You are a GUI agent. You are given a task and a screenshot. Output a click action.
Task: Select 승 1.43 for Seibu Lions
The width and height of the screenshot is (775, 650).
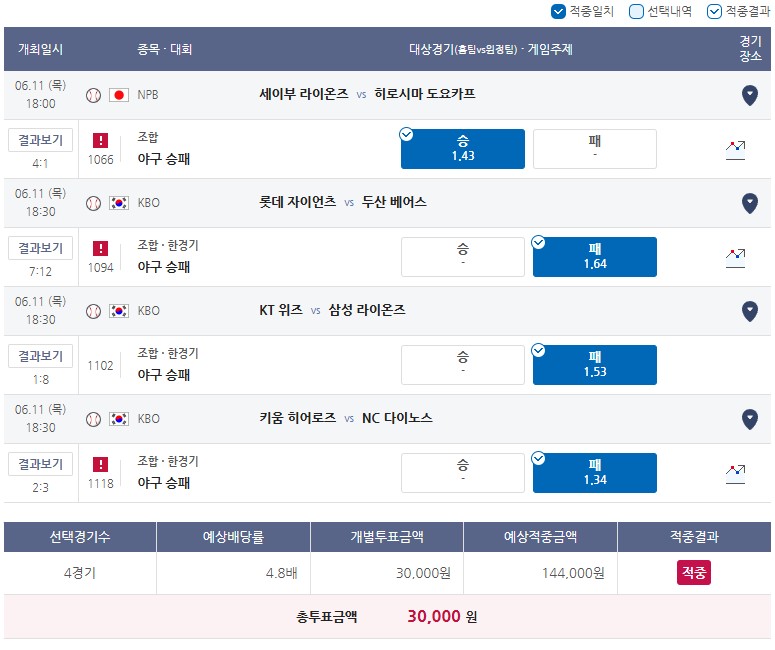[463, 149]
